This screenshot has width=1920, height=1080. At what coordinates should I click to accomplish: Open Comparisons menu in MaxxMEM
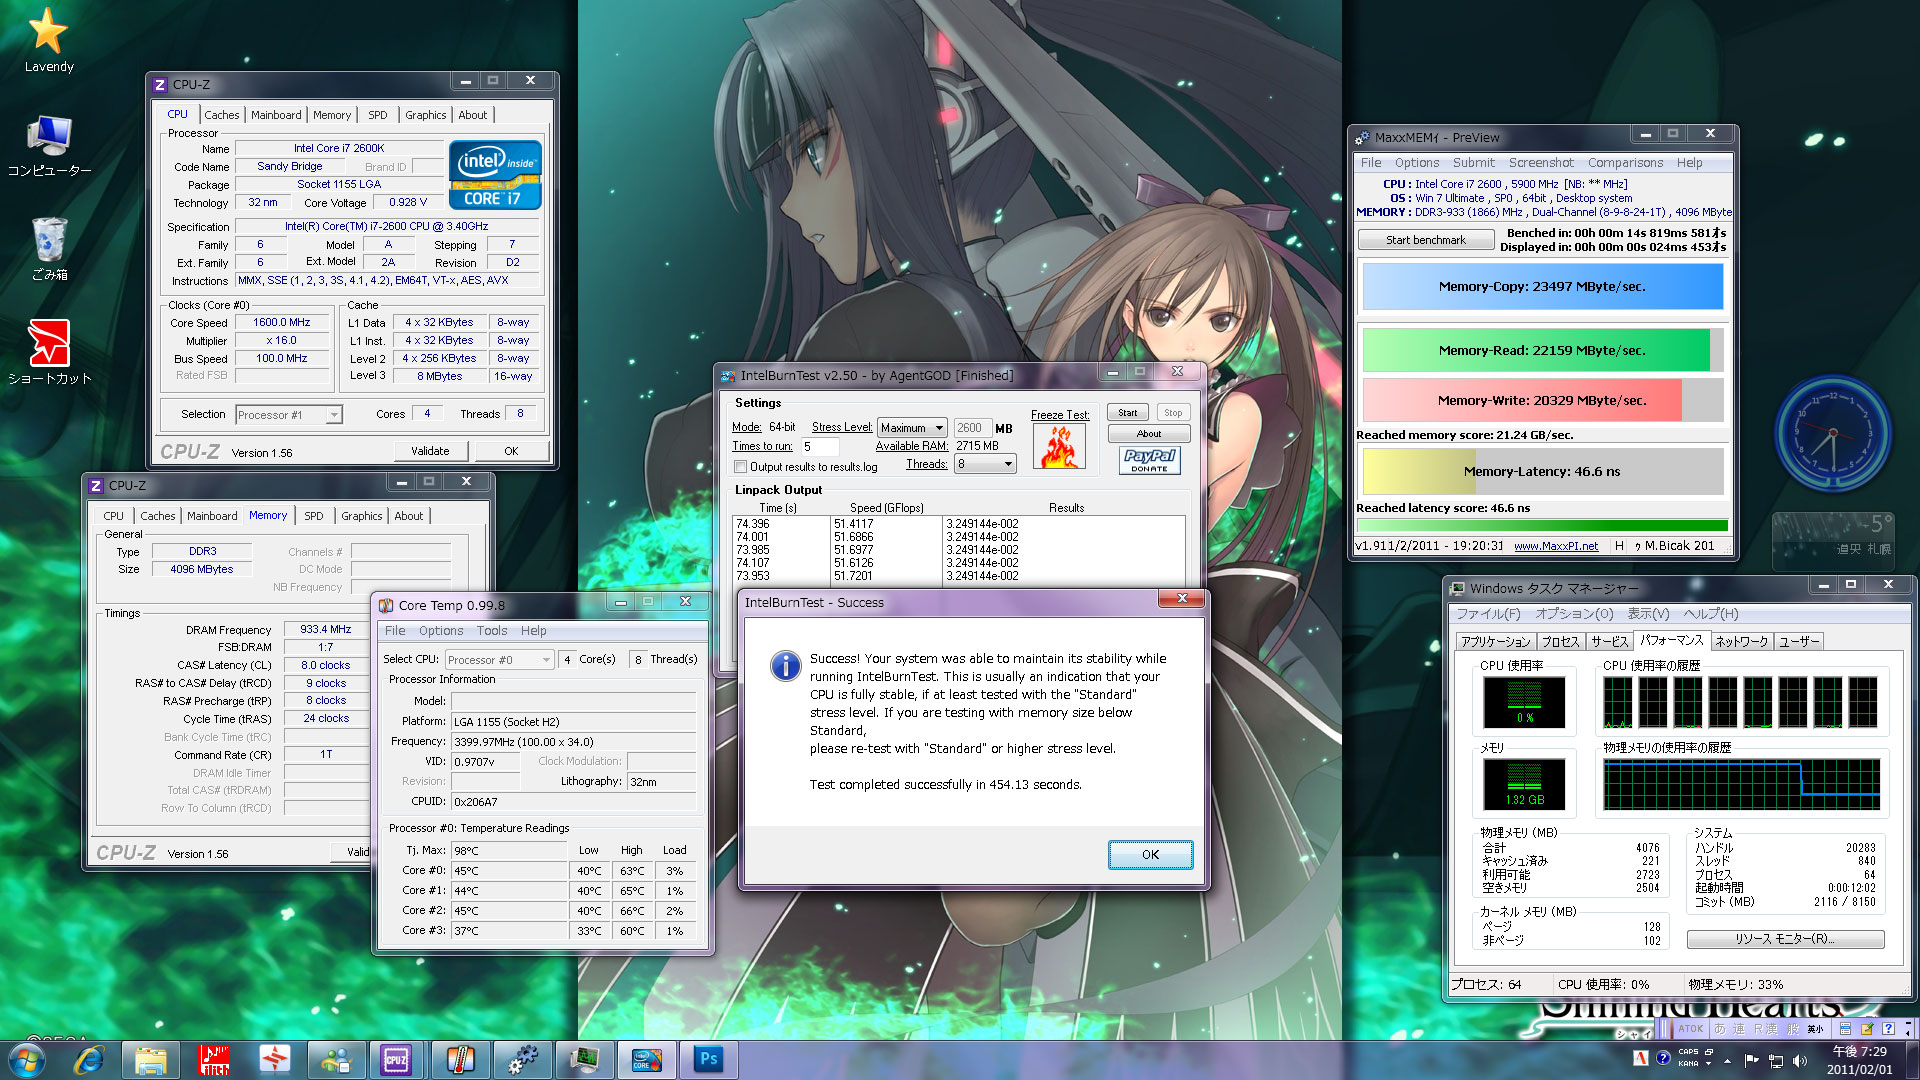[1625, 163]
